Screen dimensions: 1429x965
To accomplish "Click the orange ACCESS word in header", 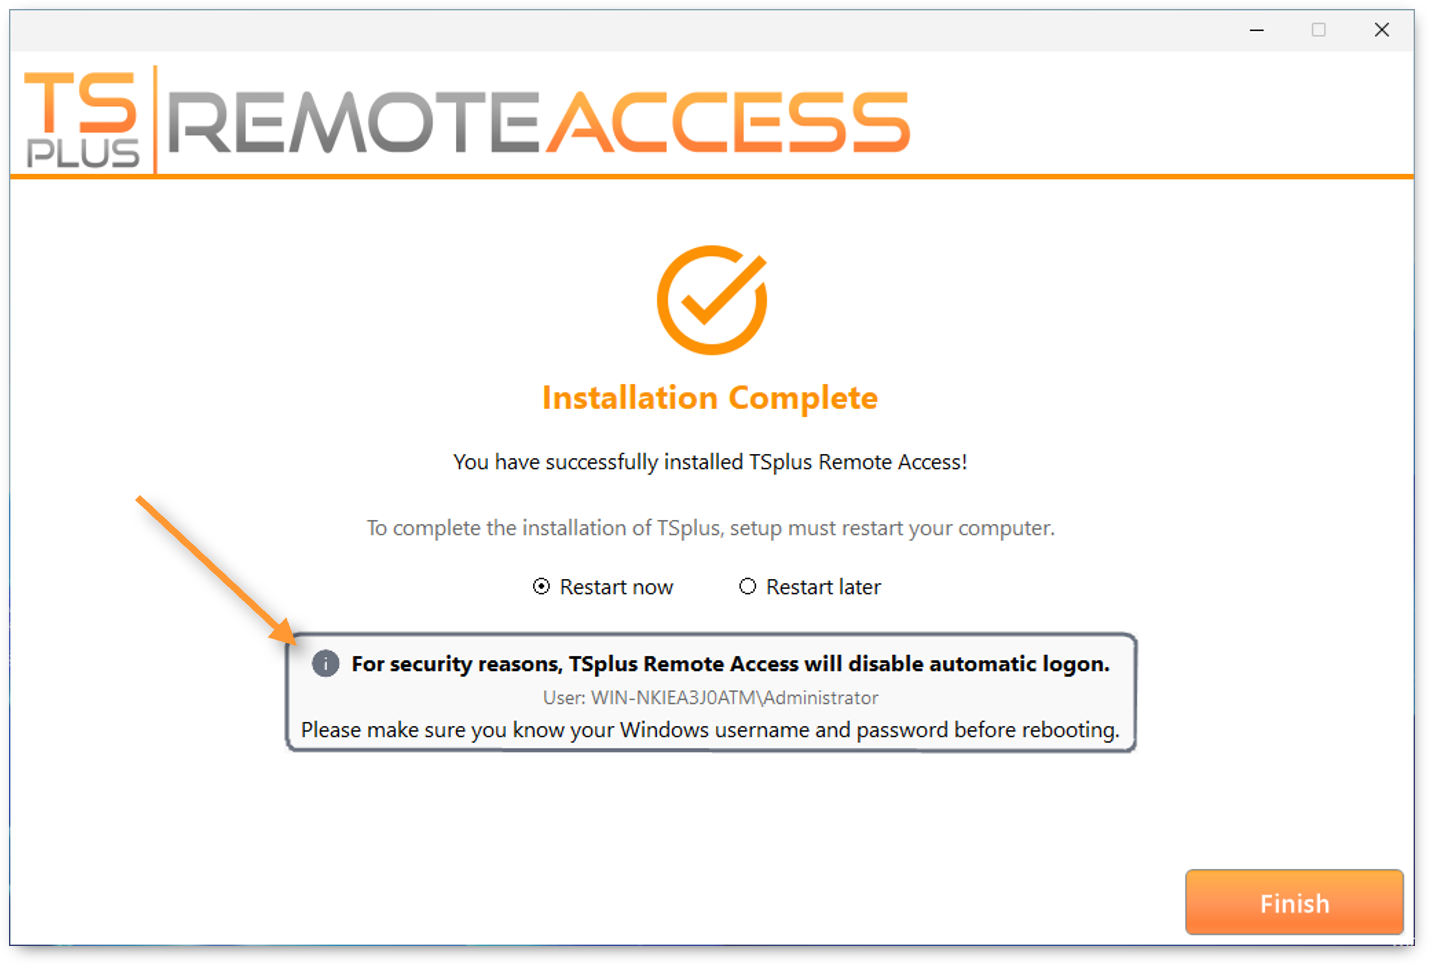I will 729,123.
